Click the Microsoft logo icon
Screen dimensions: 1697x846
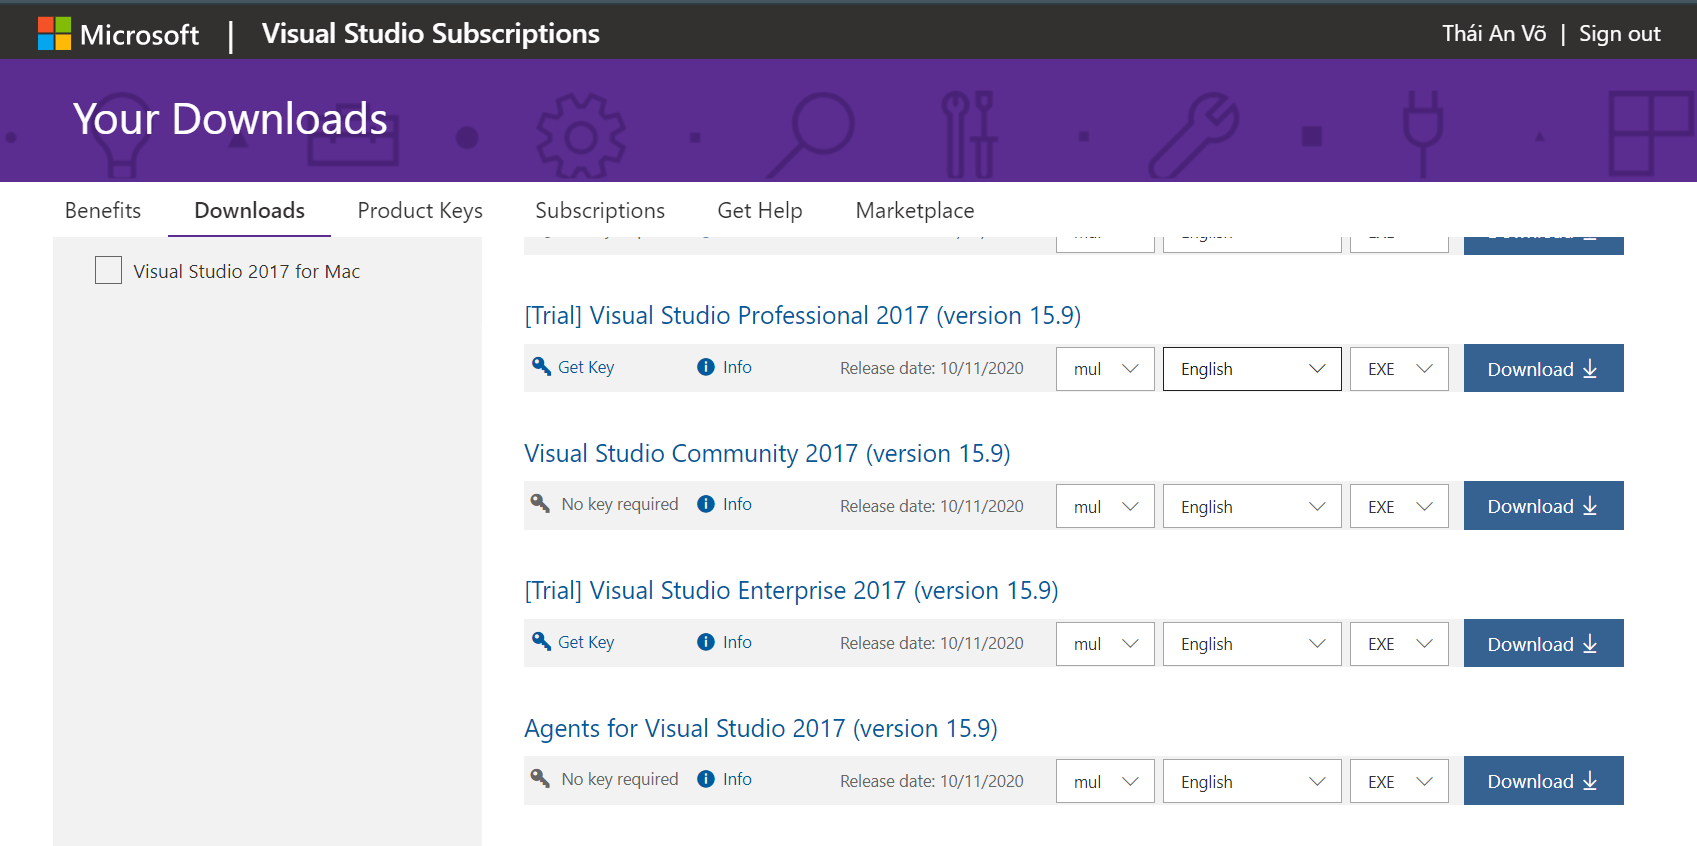click(x=54, y=34)
